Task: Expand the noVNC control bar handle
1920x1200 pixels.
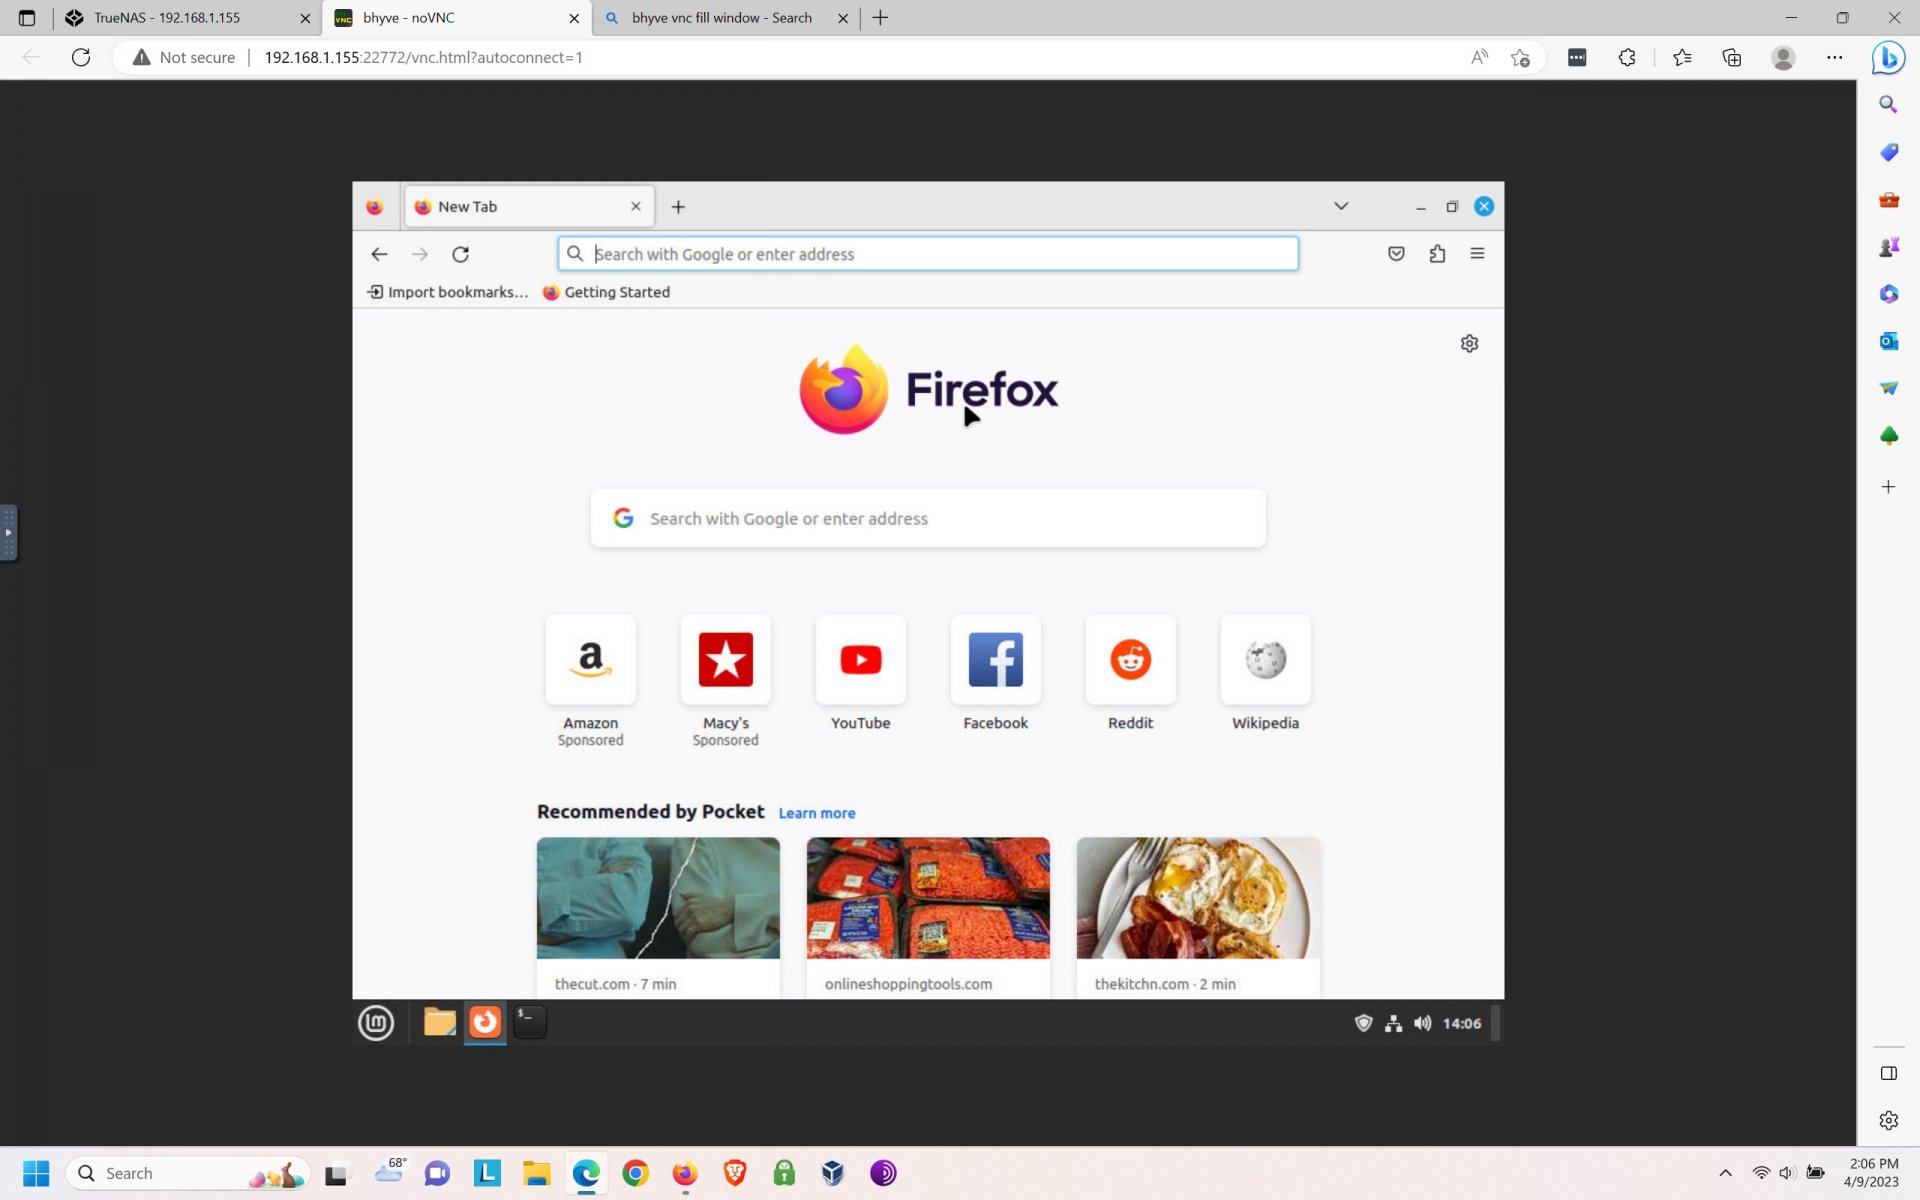Action: [8, 533]
